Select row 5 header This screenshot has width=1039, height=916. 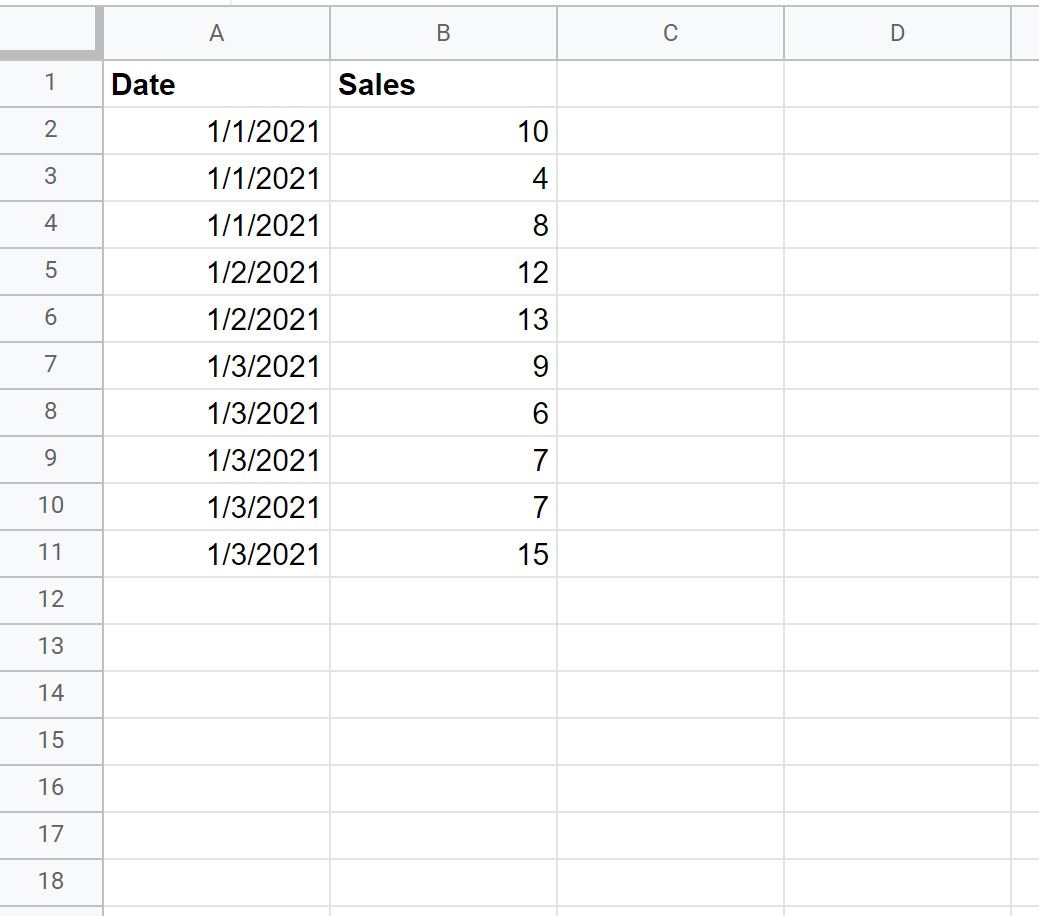[x=51, y=271]
